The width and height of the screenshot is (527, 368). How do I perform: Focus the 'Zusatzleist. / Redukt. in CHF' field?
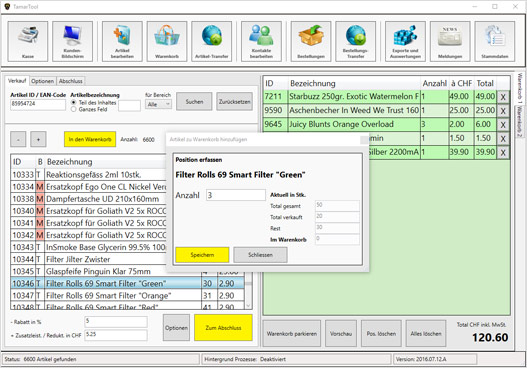tap(116, 335)
